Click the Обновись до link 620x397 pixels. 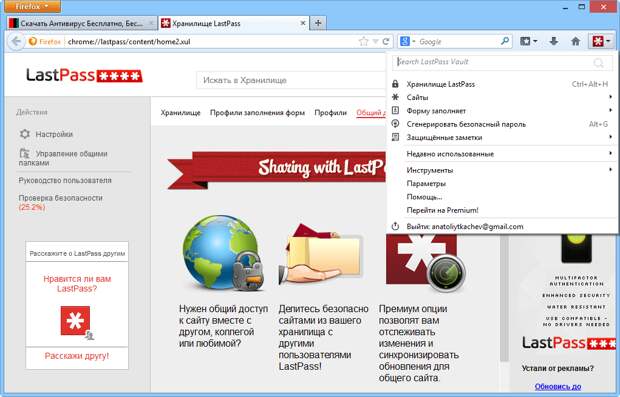558,386
